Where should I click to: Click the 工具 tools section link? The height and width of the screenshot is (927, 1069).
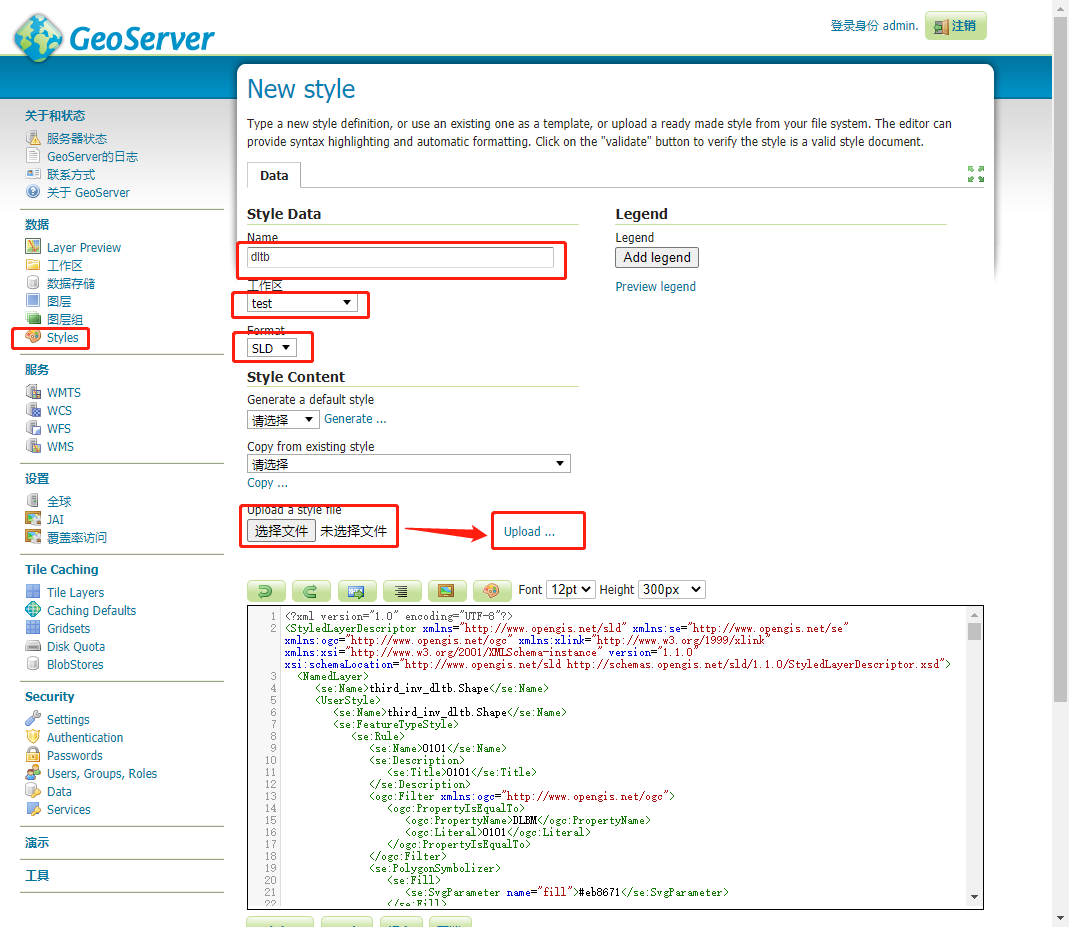37,875
